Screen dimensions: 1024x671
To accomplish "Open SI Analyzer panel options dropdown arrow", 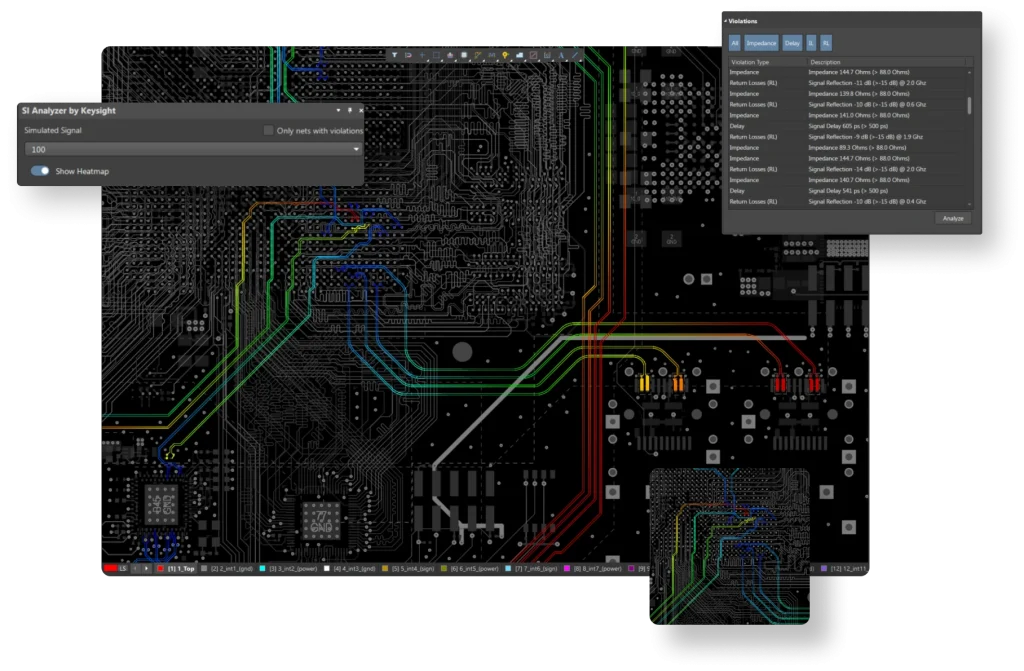I will 338,111.
